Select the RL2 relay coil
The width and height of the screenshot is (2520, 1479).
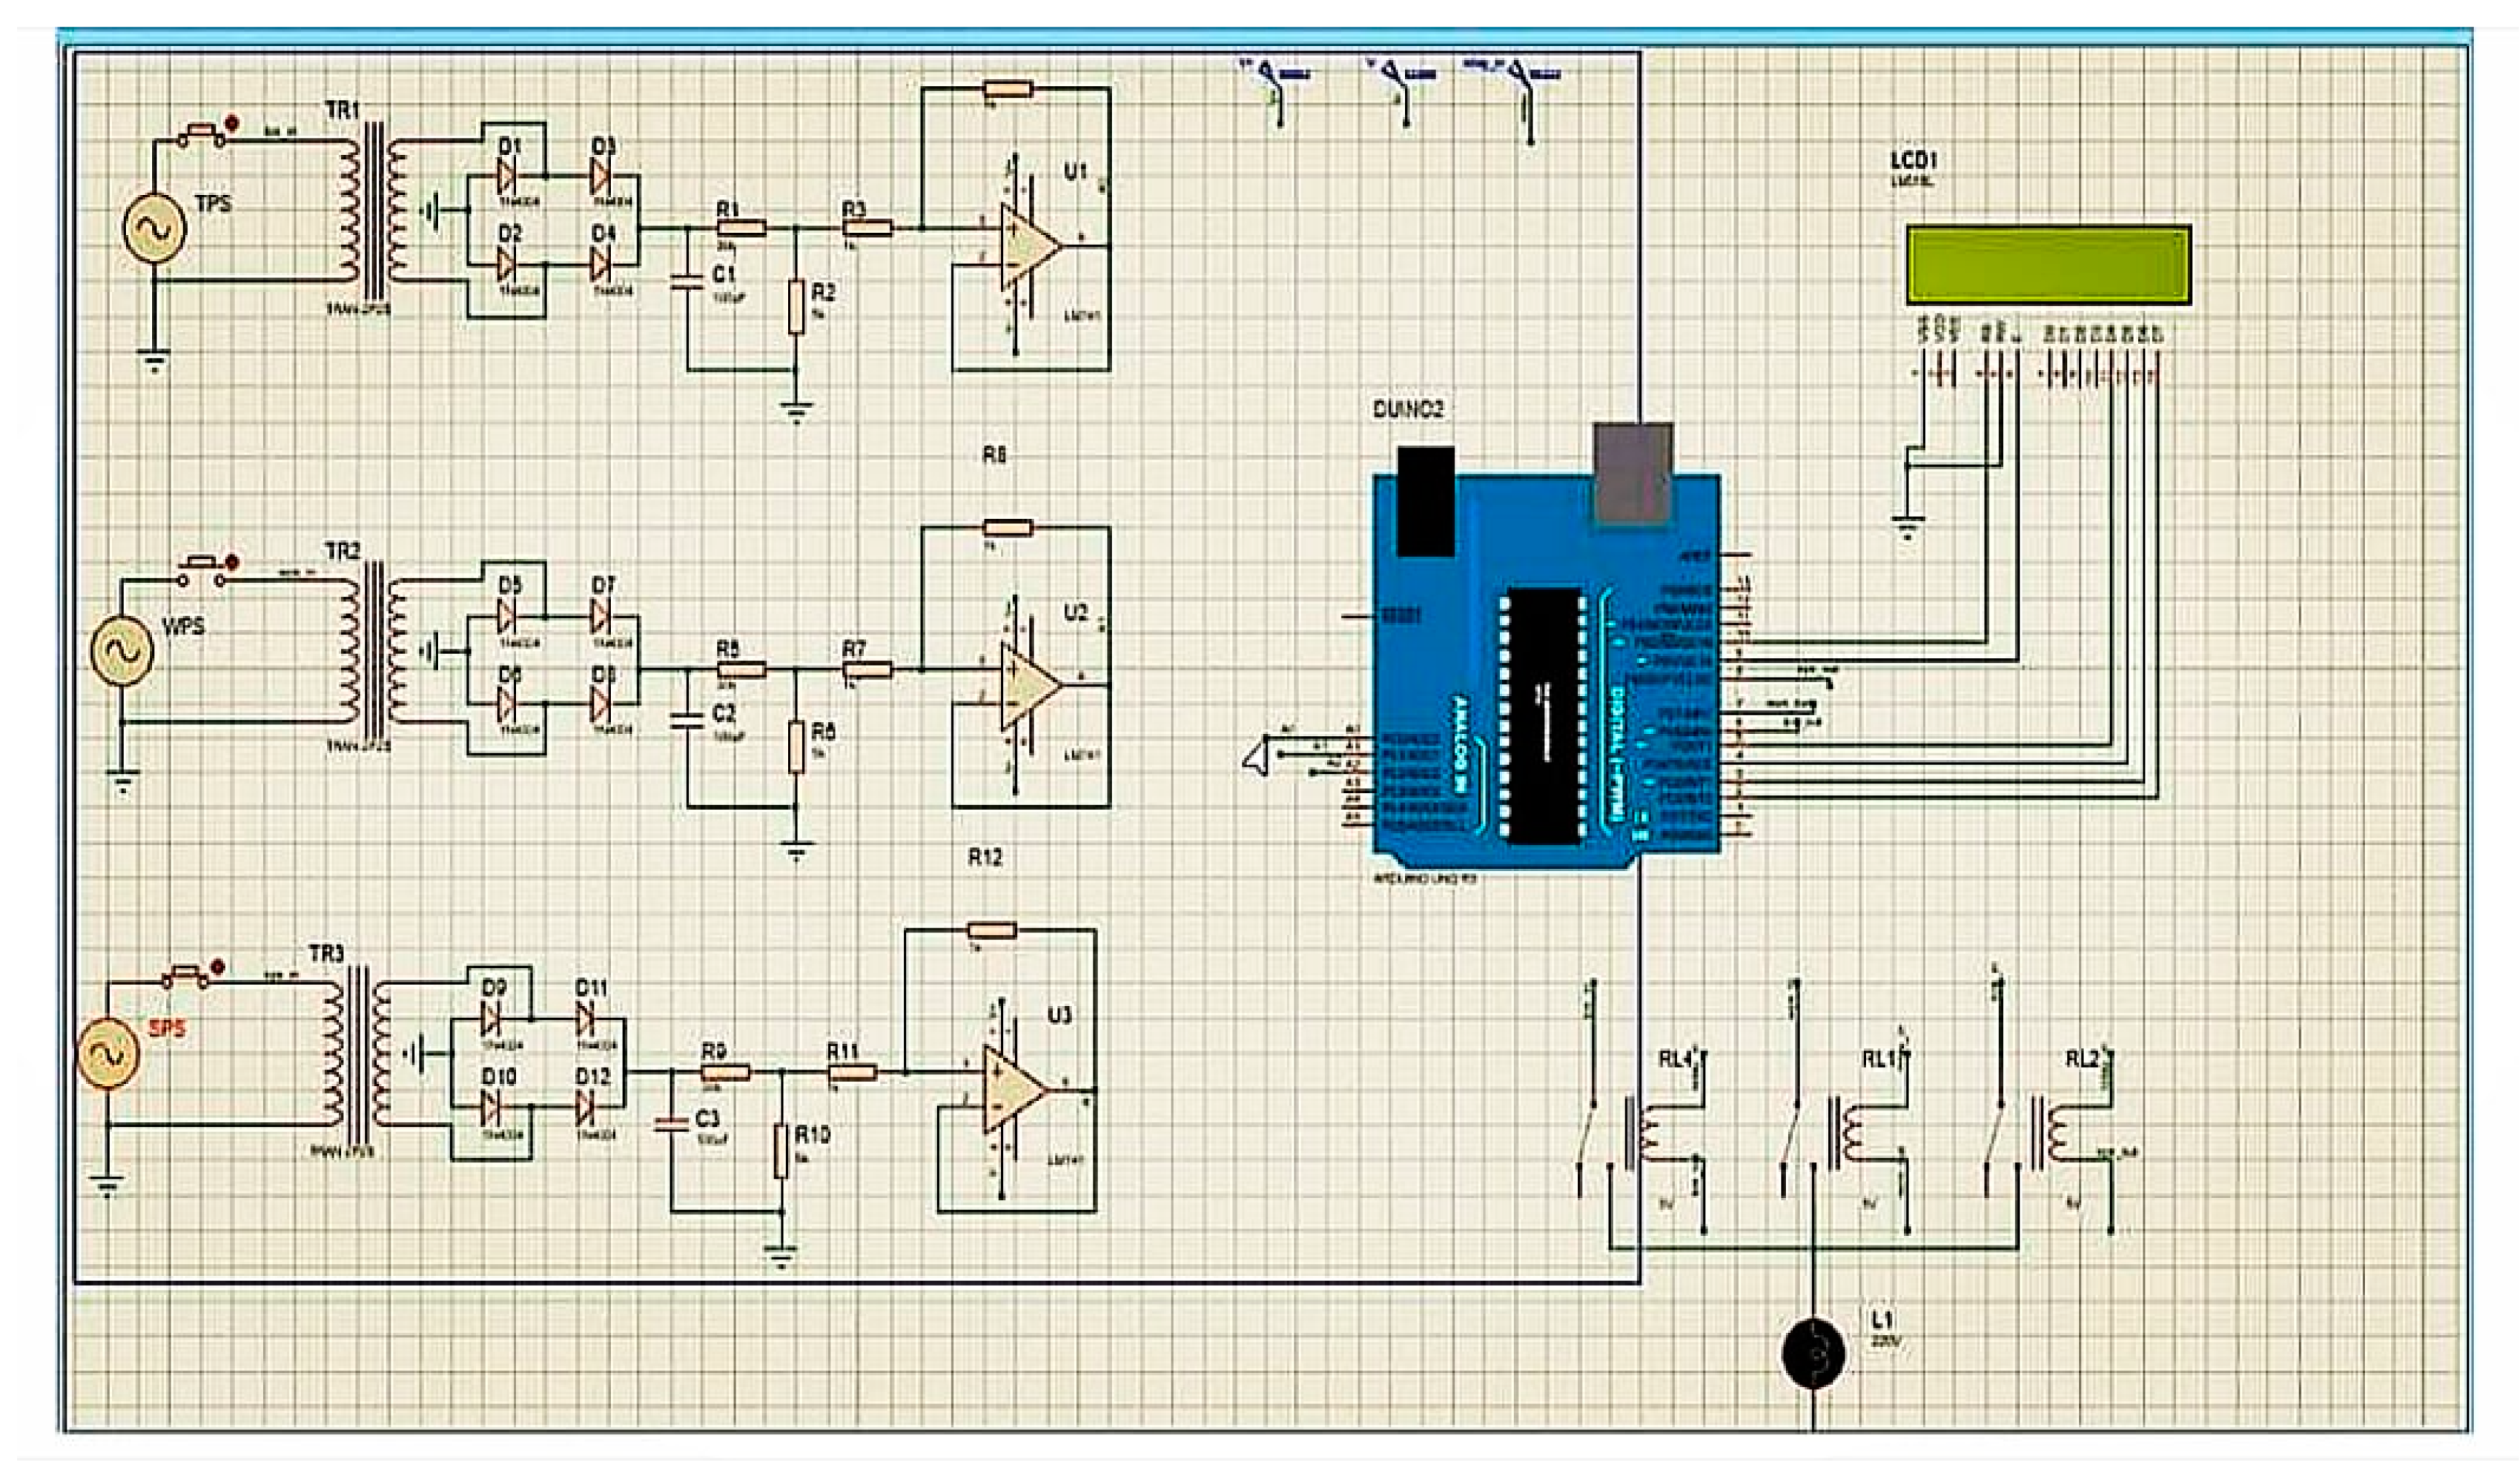[x=2056, y=1135]
